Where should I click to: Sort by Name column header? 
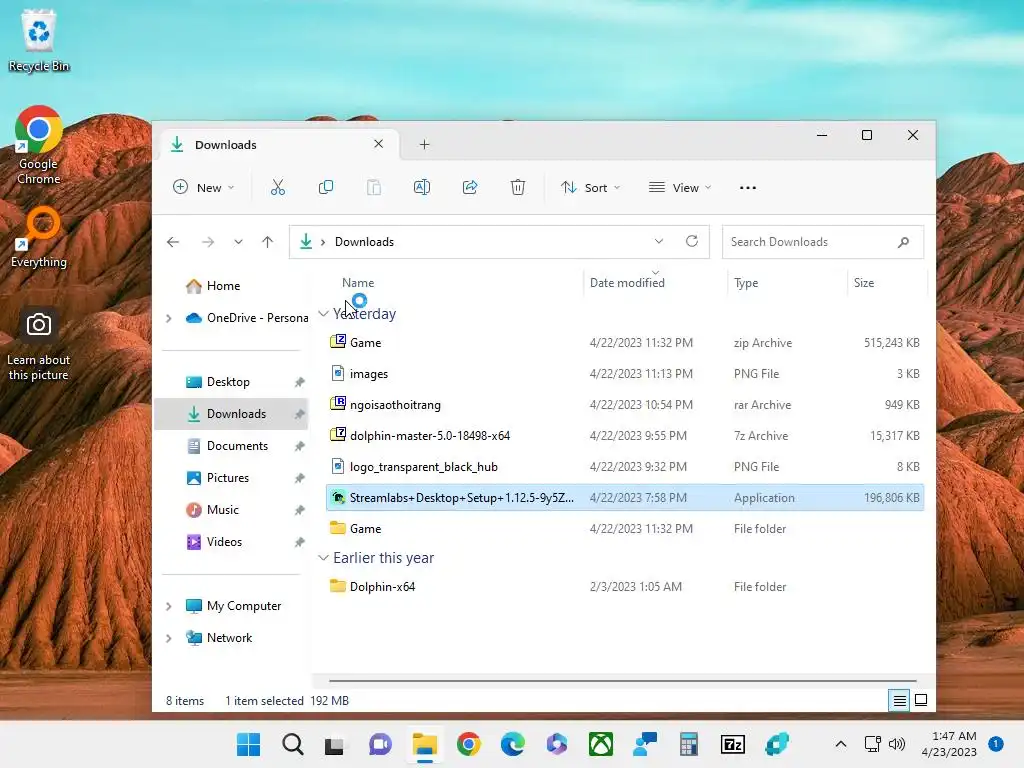point(358,283)
